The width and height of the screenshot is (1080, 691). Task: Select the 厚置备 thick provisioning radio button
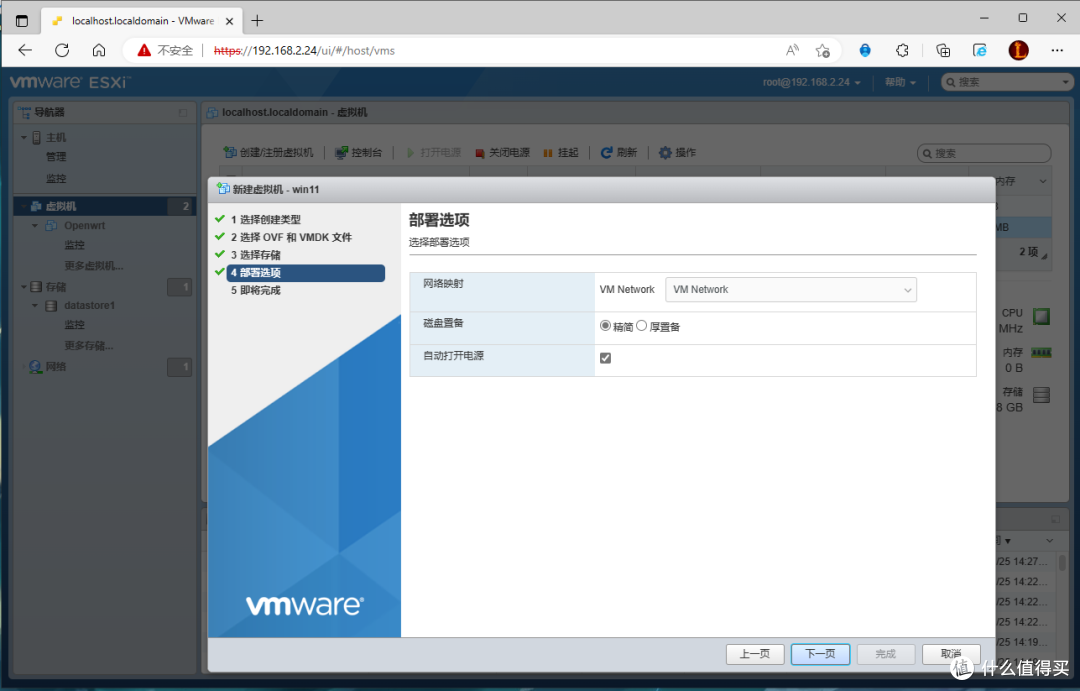click(x=642, y=326)
